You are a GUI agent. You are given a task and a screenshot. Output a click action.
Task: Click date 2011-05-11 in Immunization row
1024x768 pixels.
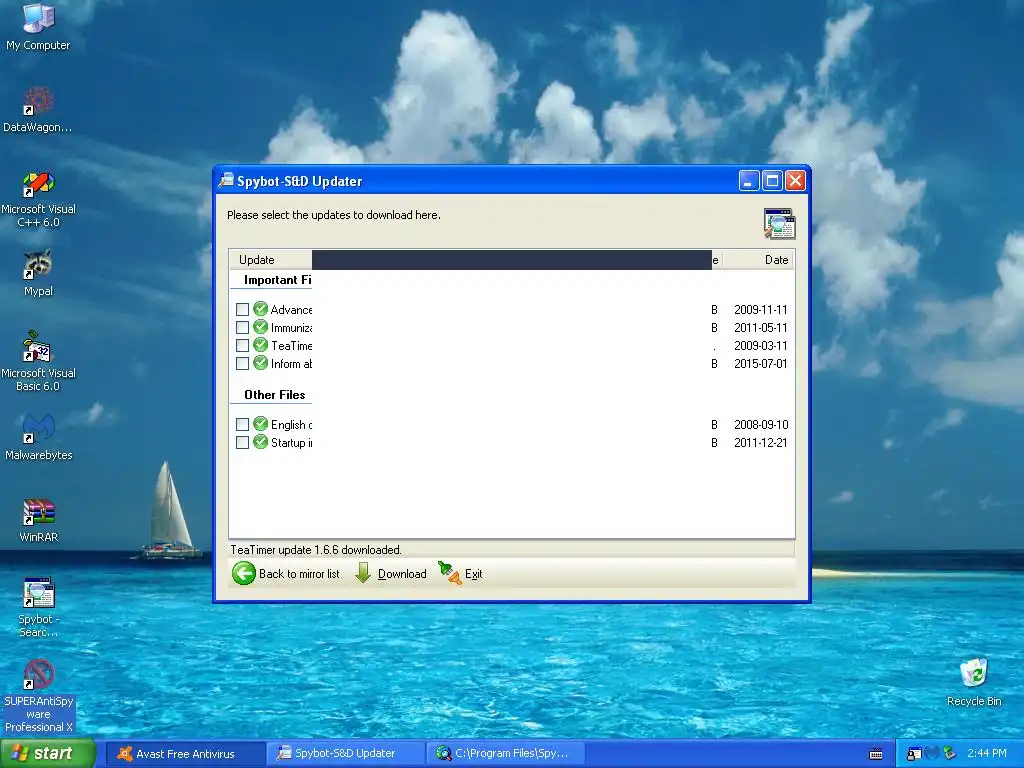click(761, 328)
